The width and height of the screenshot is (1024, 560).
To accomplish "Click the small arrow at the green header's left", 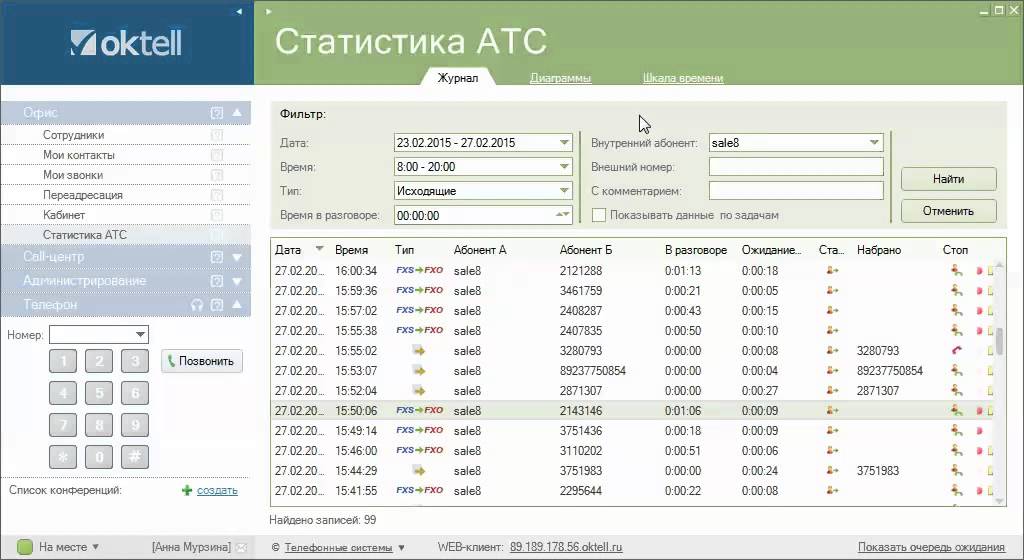I will pos(268,11).
